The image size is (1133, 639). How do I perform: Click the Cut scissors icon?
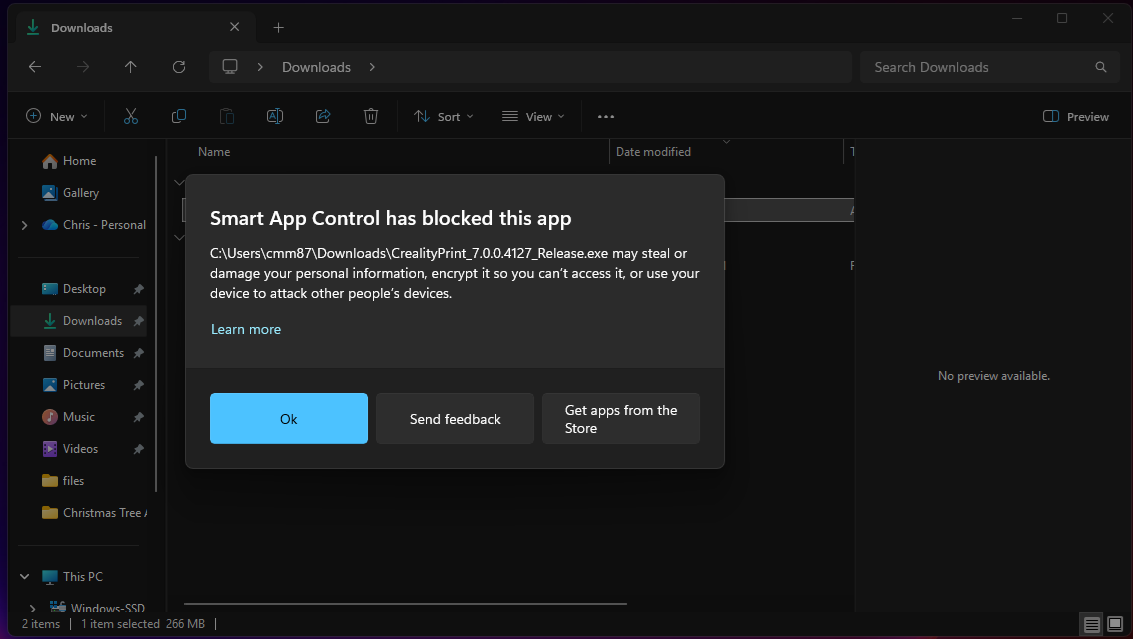pos(130,116)
